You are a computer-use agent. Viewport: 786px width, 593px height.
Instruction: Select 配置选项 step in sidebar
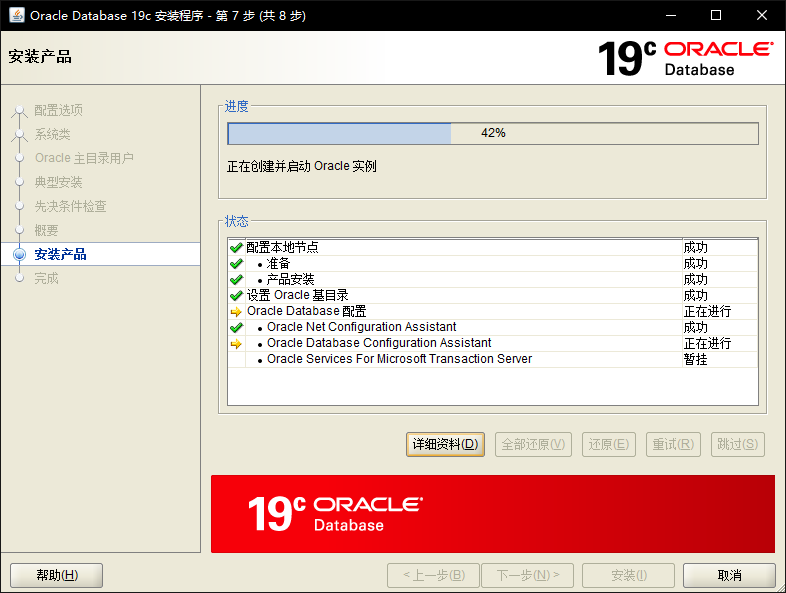pos(59,110)
